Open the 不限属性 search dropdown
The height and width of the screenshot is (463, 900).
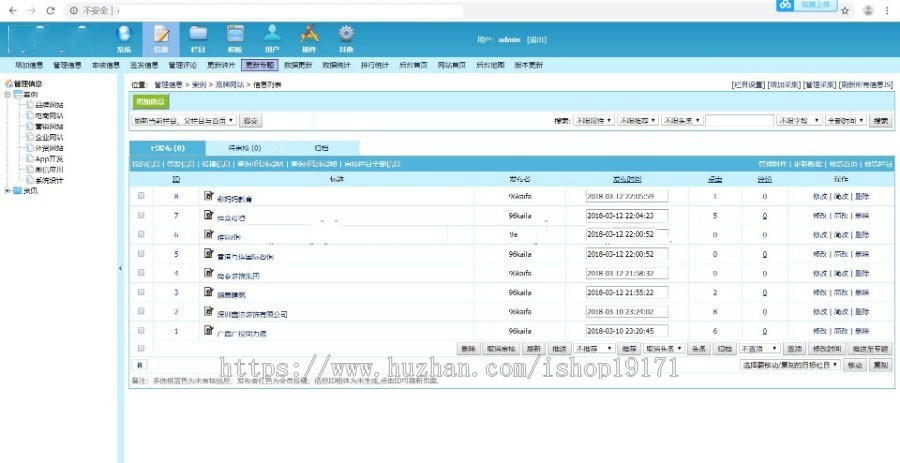pyautogui.click(x=593, y=120)
